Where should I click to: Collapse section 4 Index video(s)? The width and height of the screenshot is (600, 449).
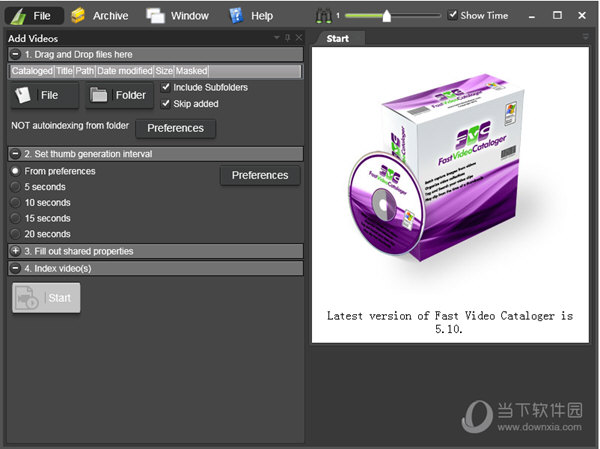click(x=15, y=268)
